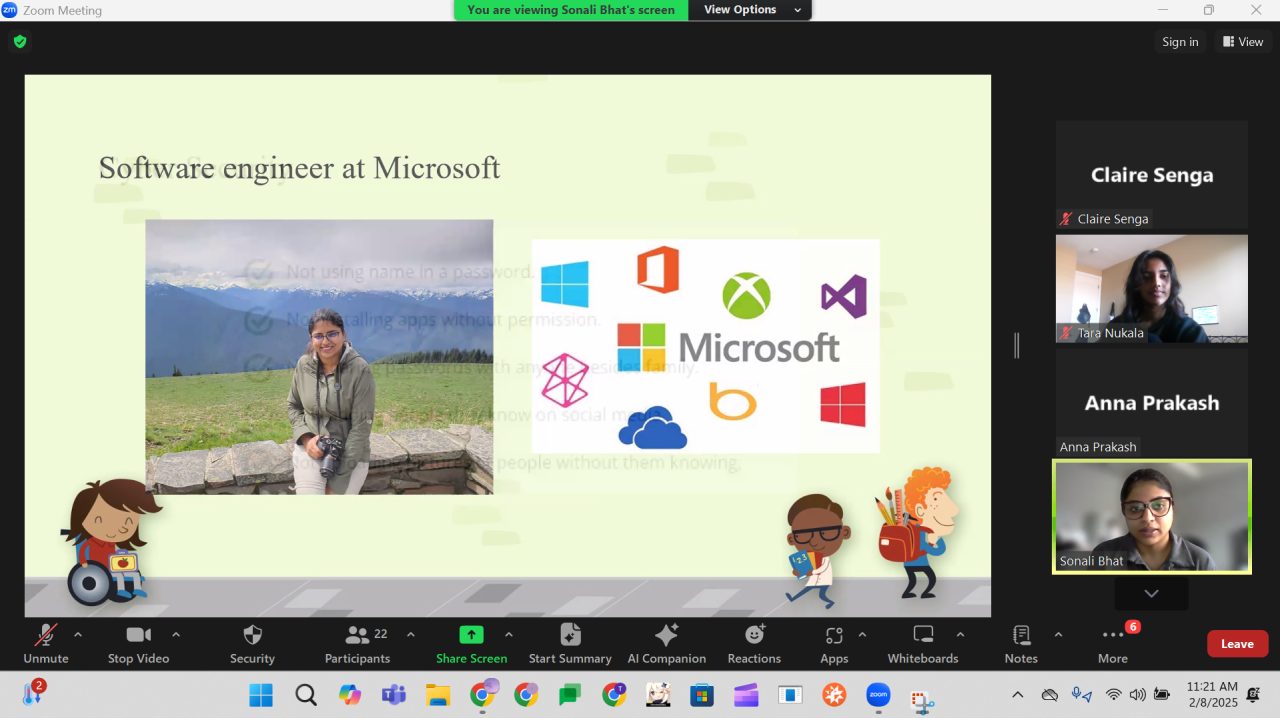The width and height of the screenshot is (1280, 718).
Task: Expand audio options next to Unmute
Action: coord(78,635)
